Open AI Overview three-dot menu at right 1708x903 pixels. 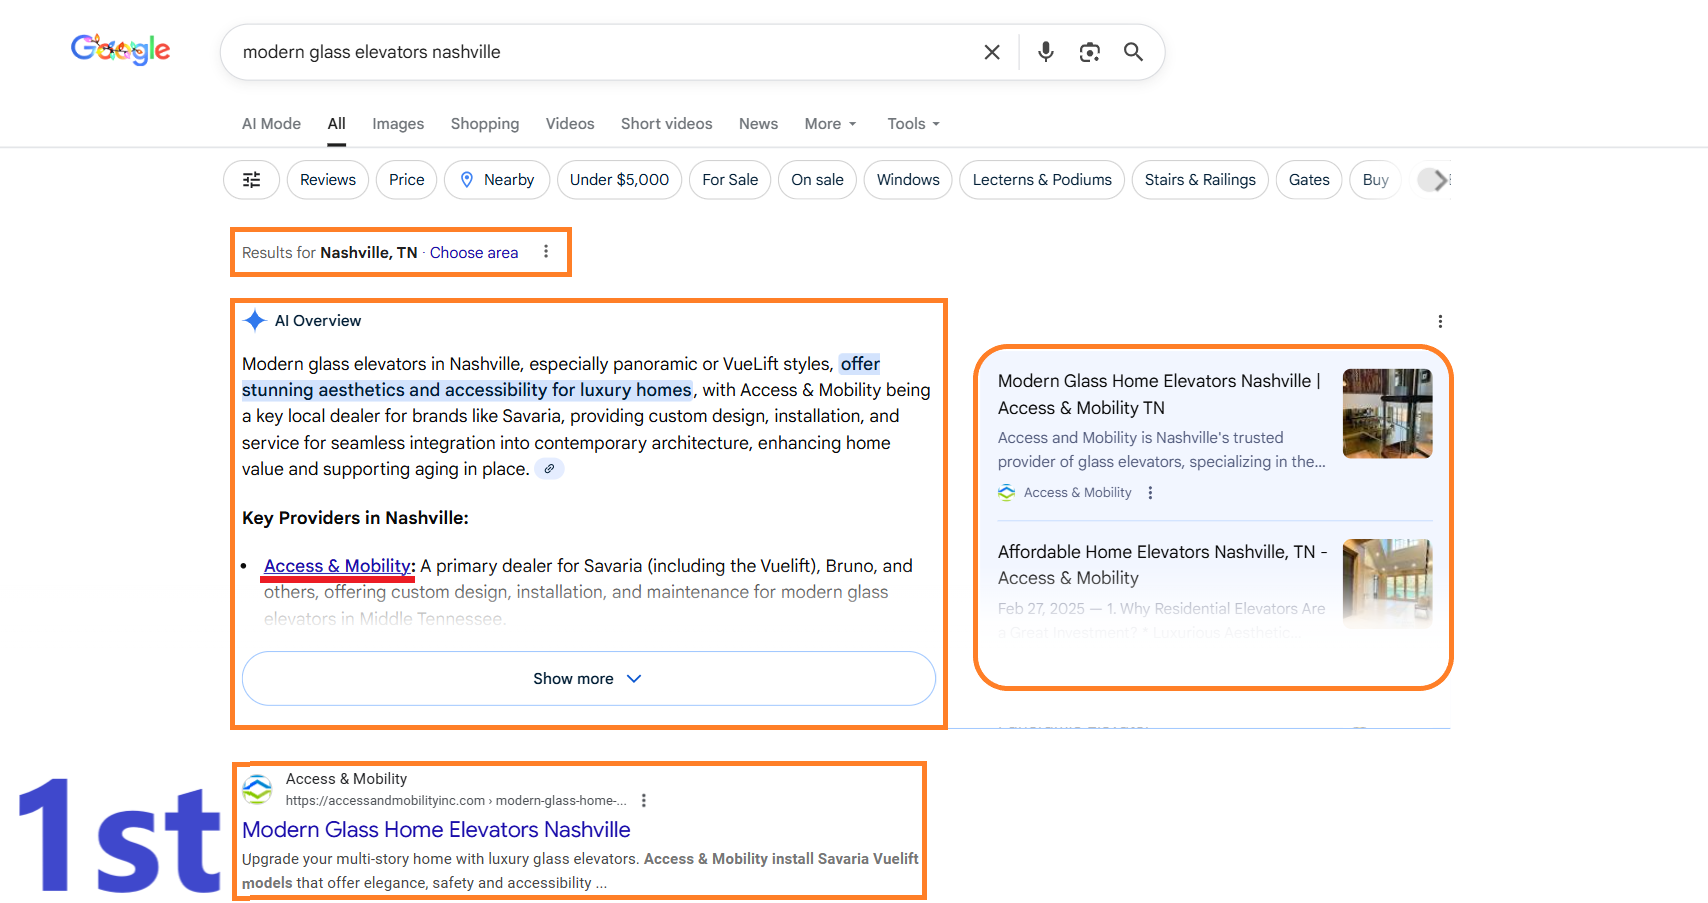1440,321
